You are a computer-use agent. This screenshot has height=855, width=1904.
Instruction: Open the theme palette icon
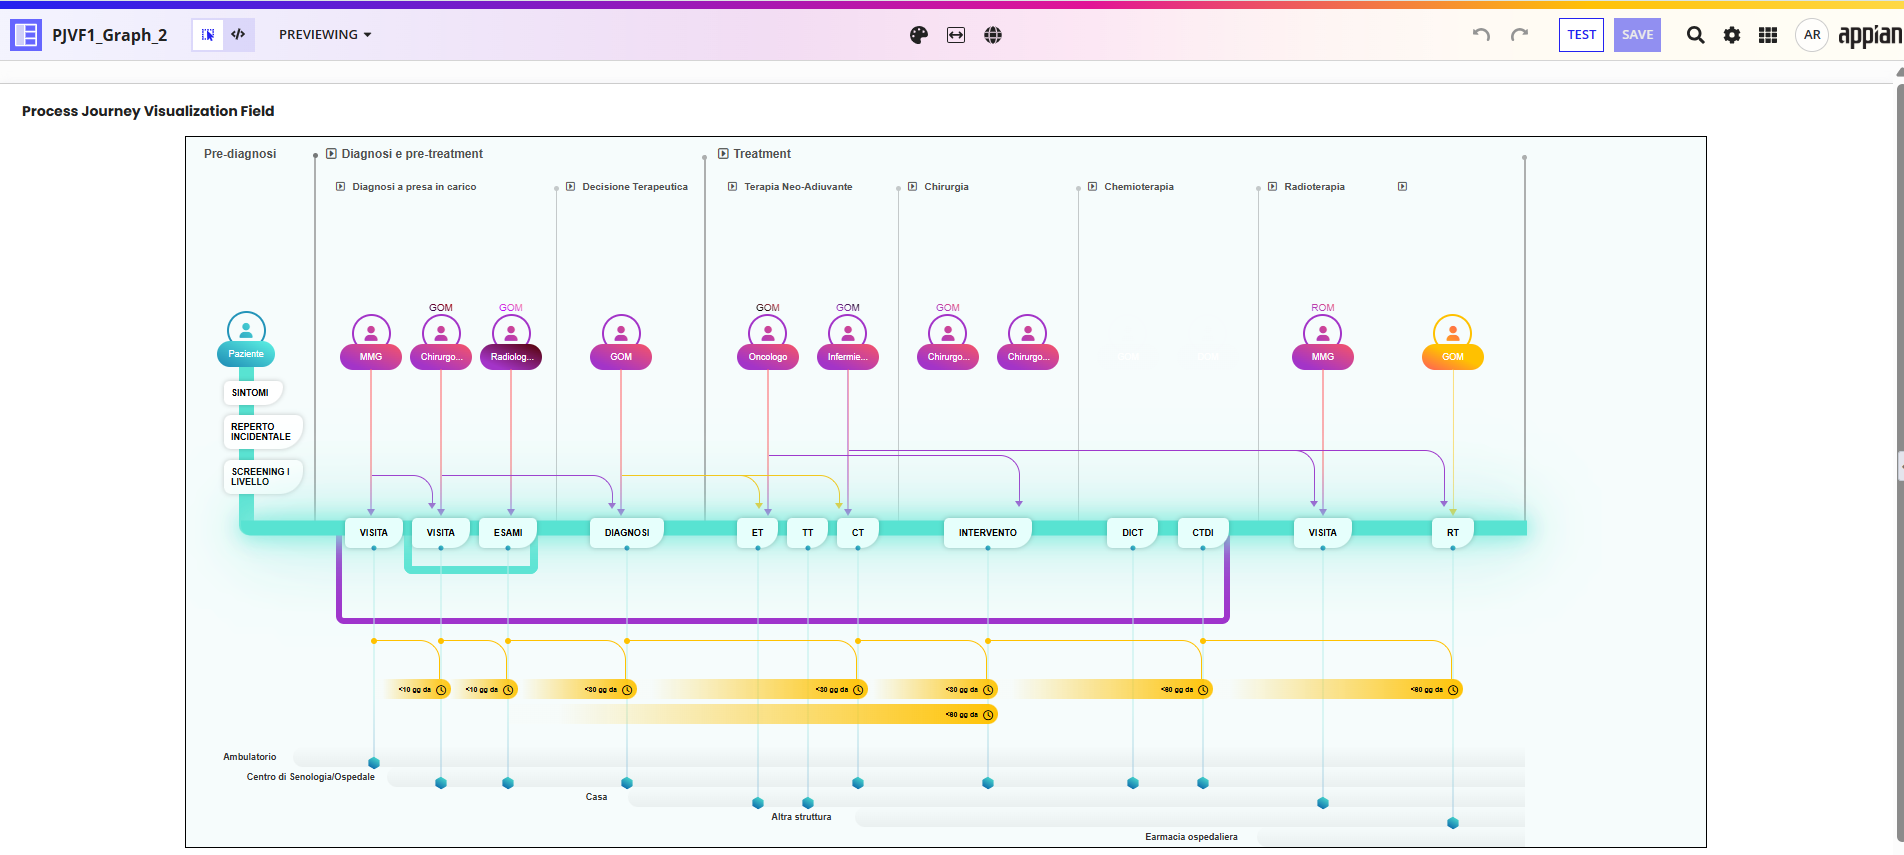point(919,35)
